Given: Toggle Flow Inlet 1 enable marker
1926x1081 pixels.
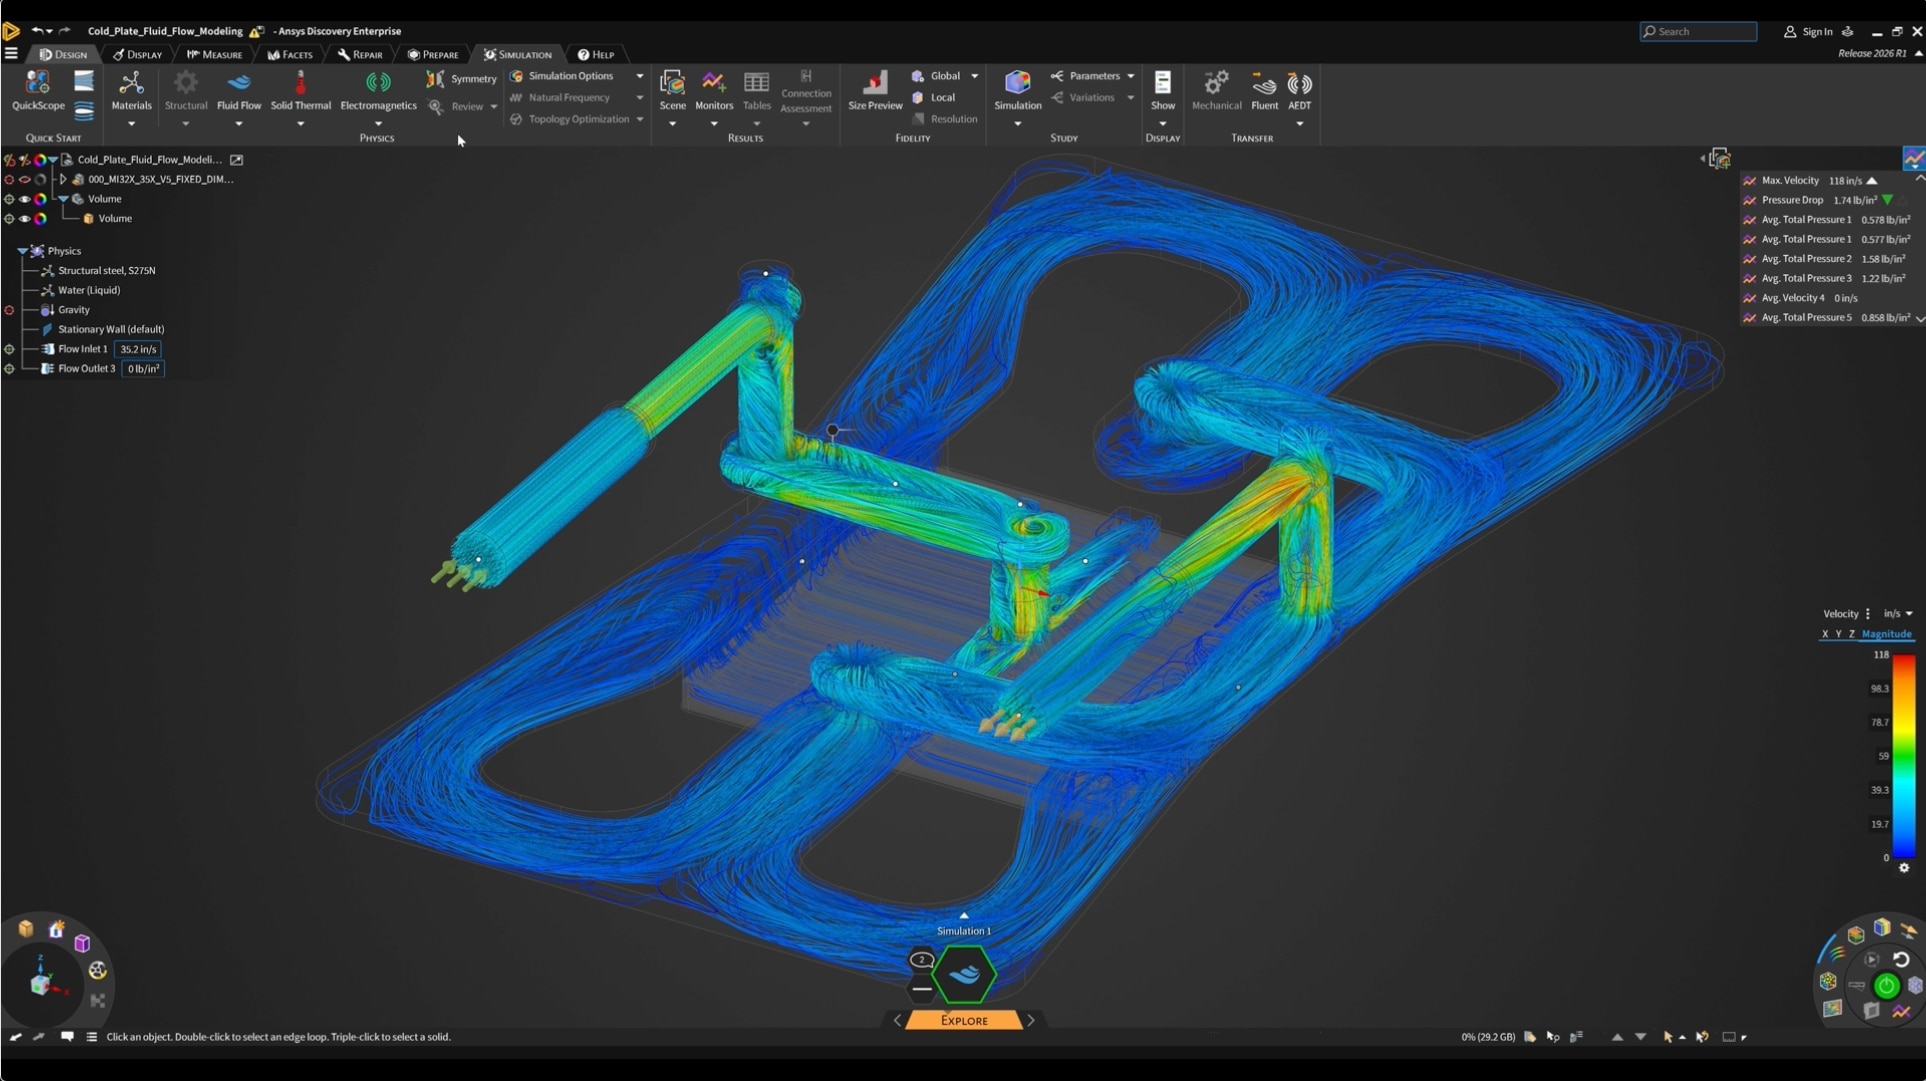Looking at the screenshot, I should [9, 349].
